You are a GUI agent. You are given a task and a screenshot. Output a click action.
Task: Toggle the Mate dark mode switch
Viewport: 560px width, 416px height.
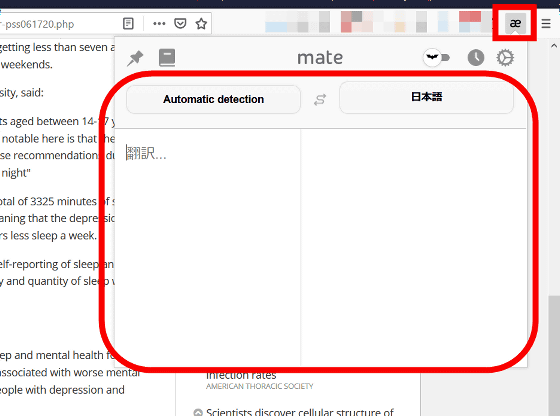(x=436, y=57)
